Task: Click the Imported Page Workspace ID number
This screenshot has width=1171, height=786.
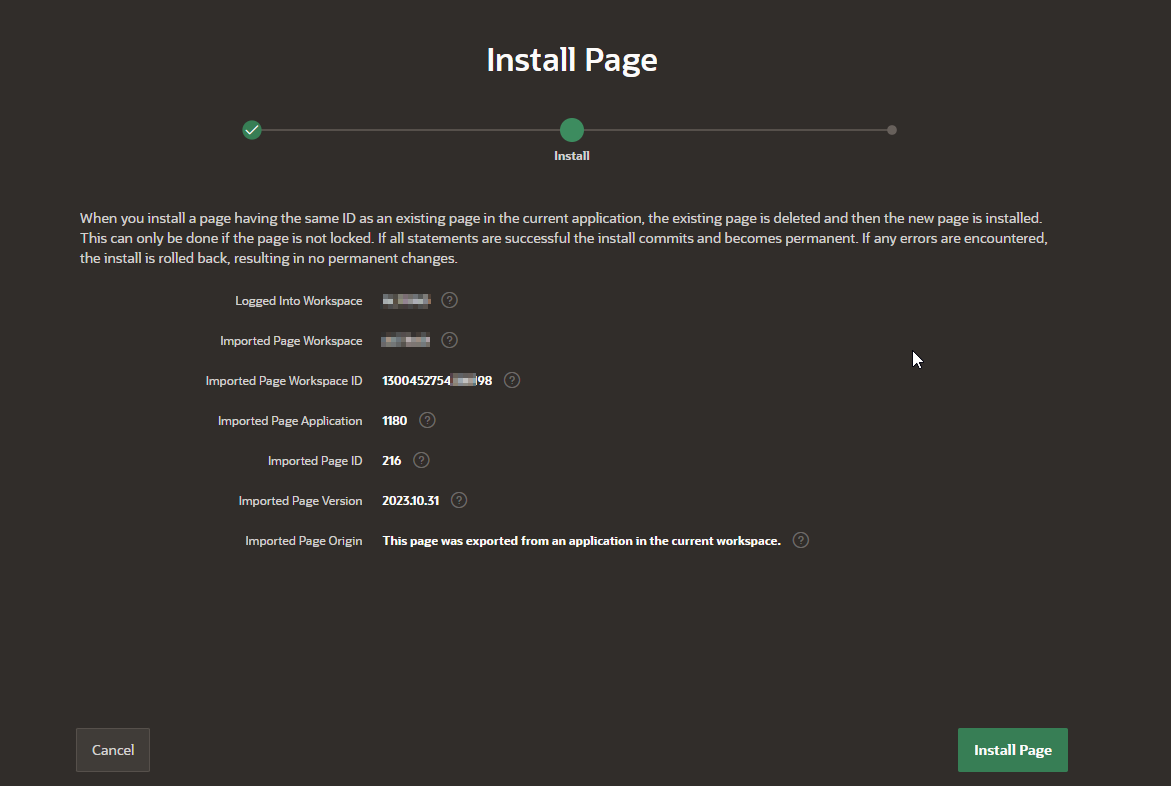Action: 436,379
